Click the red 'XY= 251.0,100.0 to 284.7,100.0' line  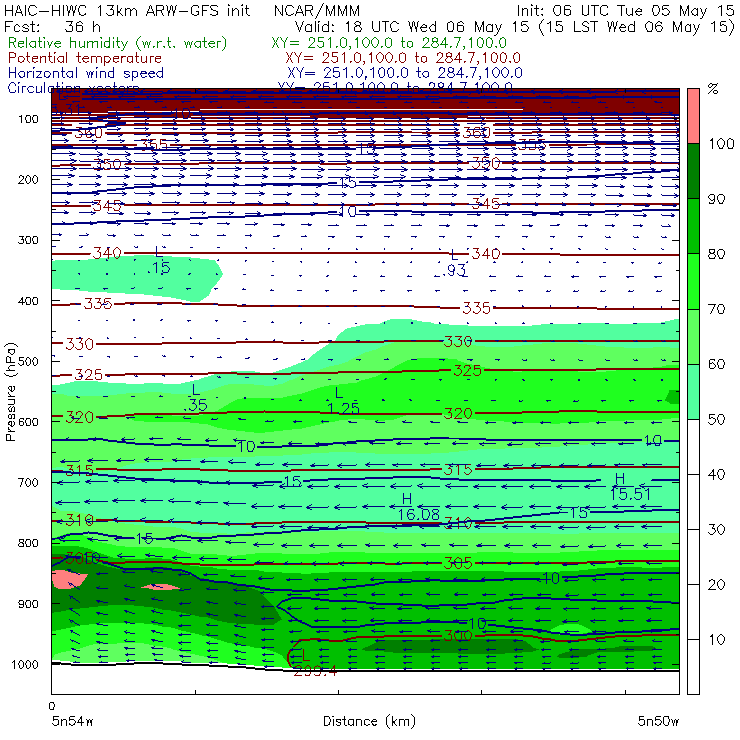pos(403,58)
